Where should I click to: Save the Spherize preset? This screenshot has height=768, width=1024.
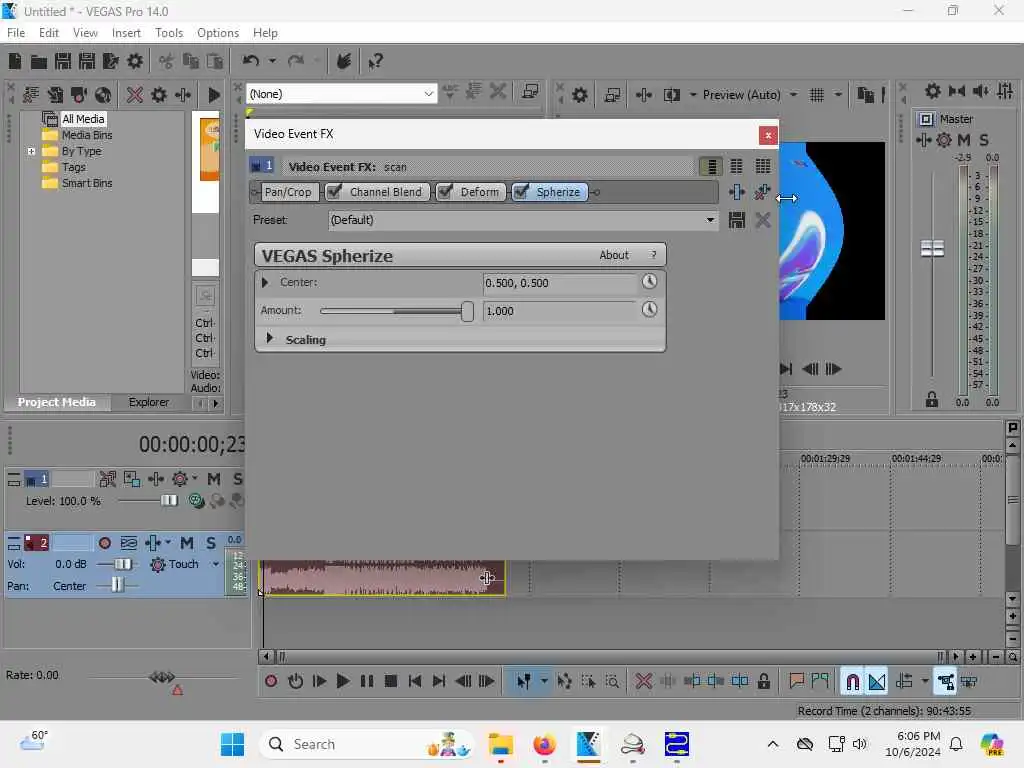pyautogui.click(x=737, y=220)
